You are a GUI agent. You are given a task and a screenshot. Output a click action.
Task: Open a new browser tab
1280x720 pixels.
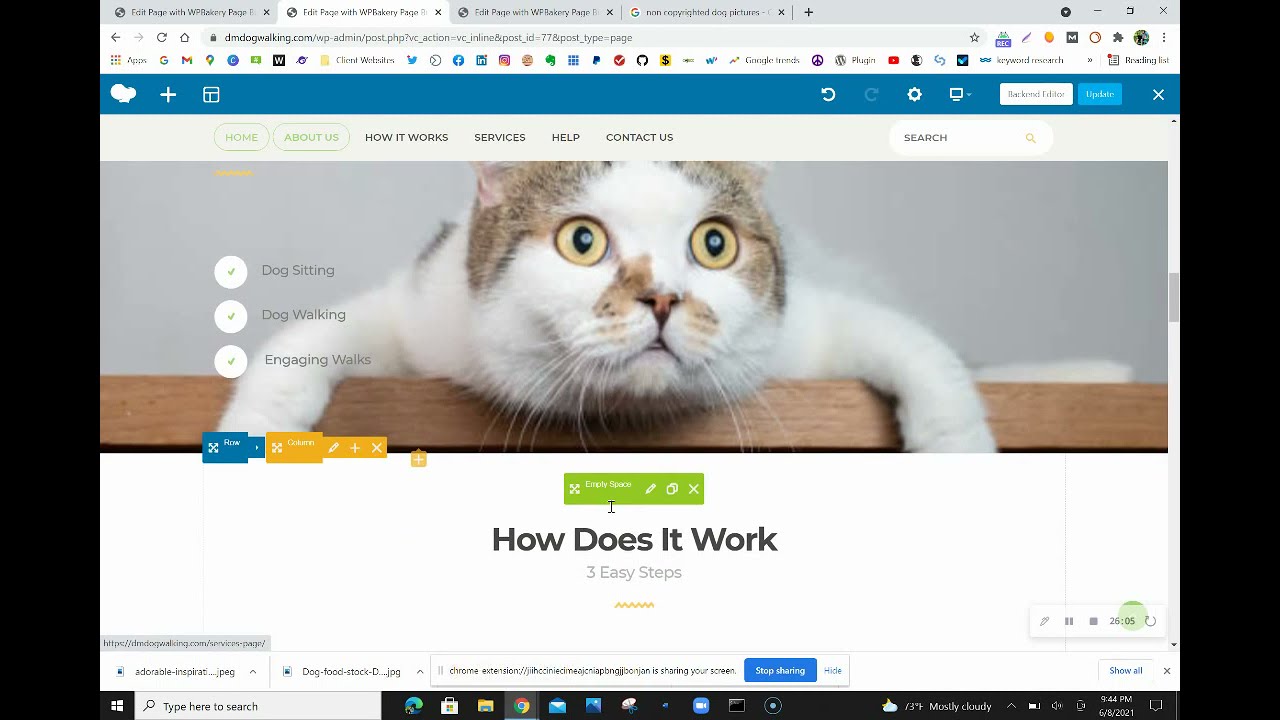[x=808, y=12]
